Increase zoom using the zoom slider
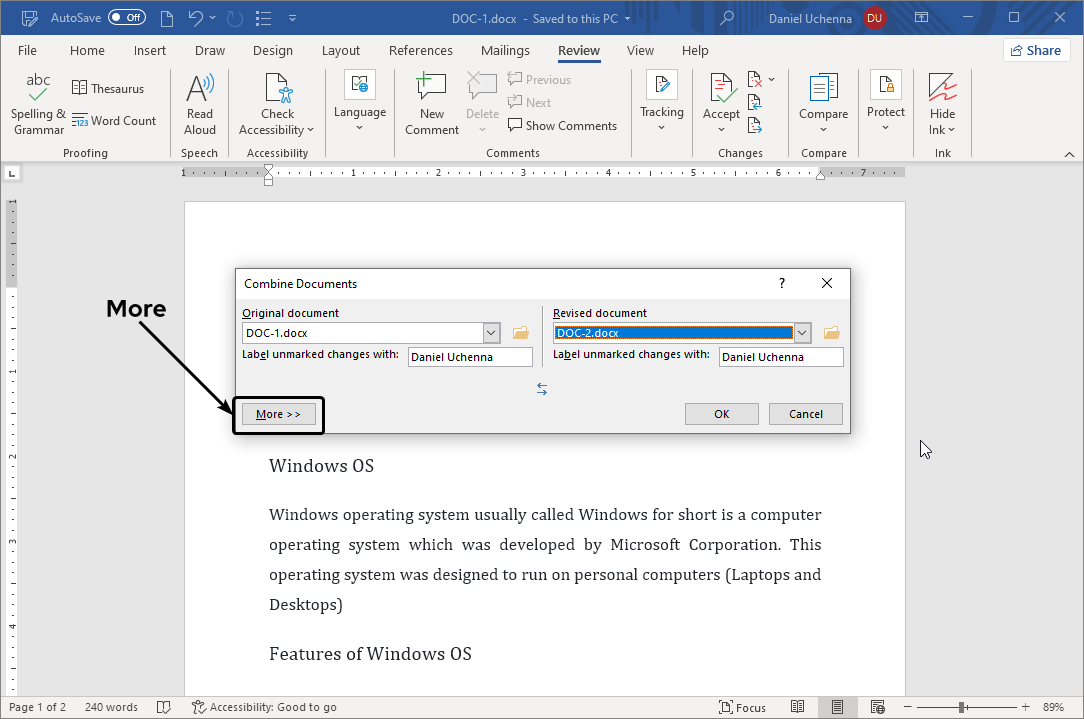This screenshot has height=719, width=1084. click(x=1026, y=707)
